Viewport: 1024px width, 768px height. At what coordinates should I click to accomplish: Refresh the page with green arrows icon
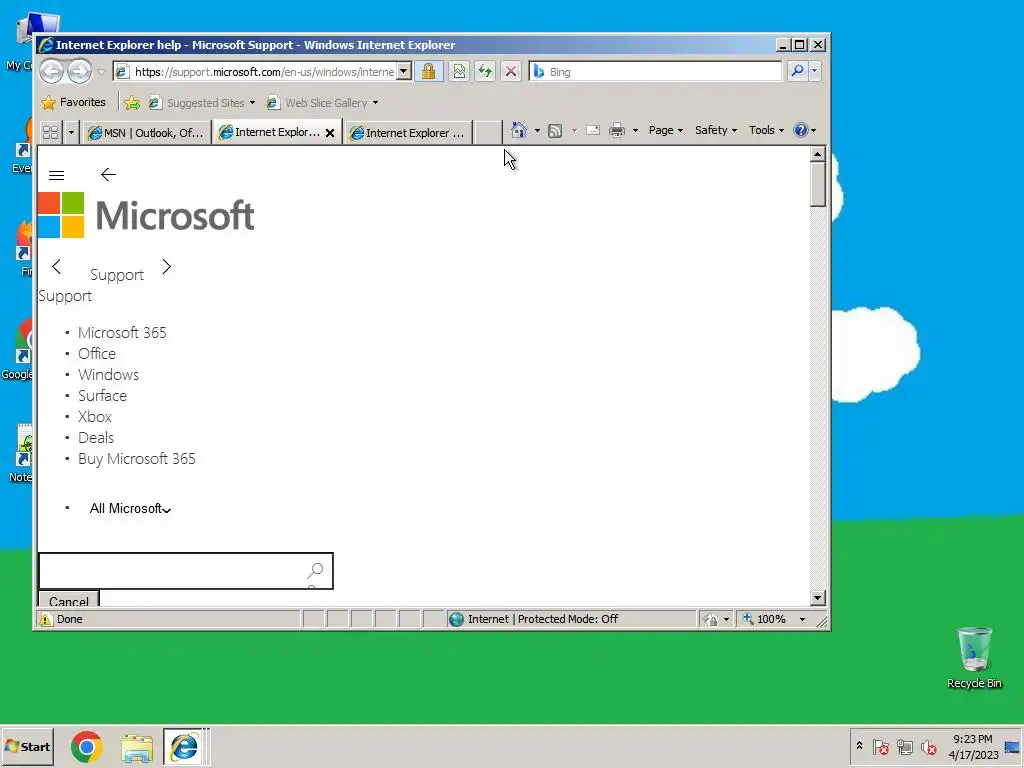click(485, 71)
